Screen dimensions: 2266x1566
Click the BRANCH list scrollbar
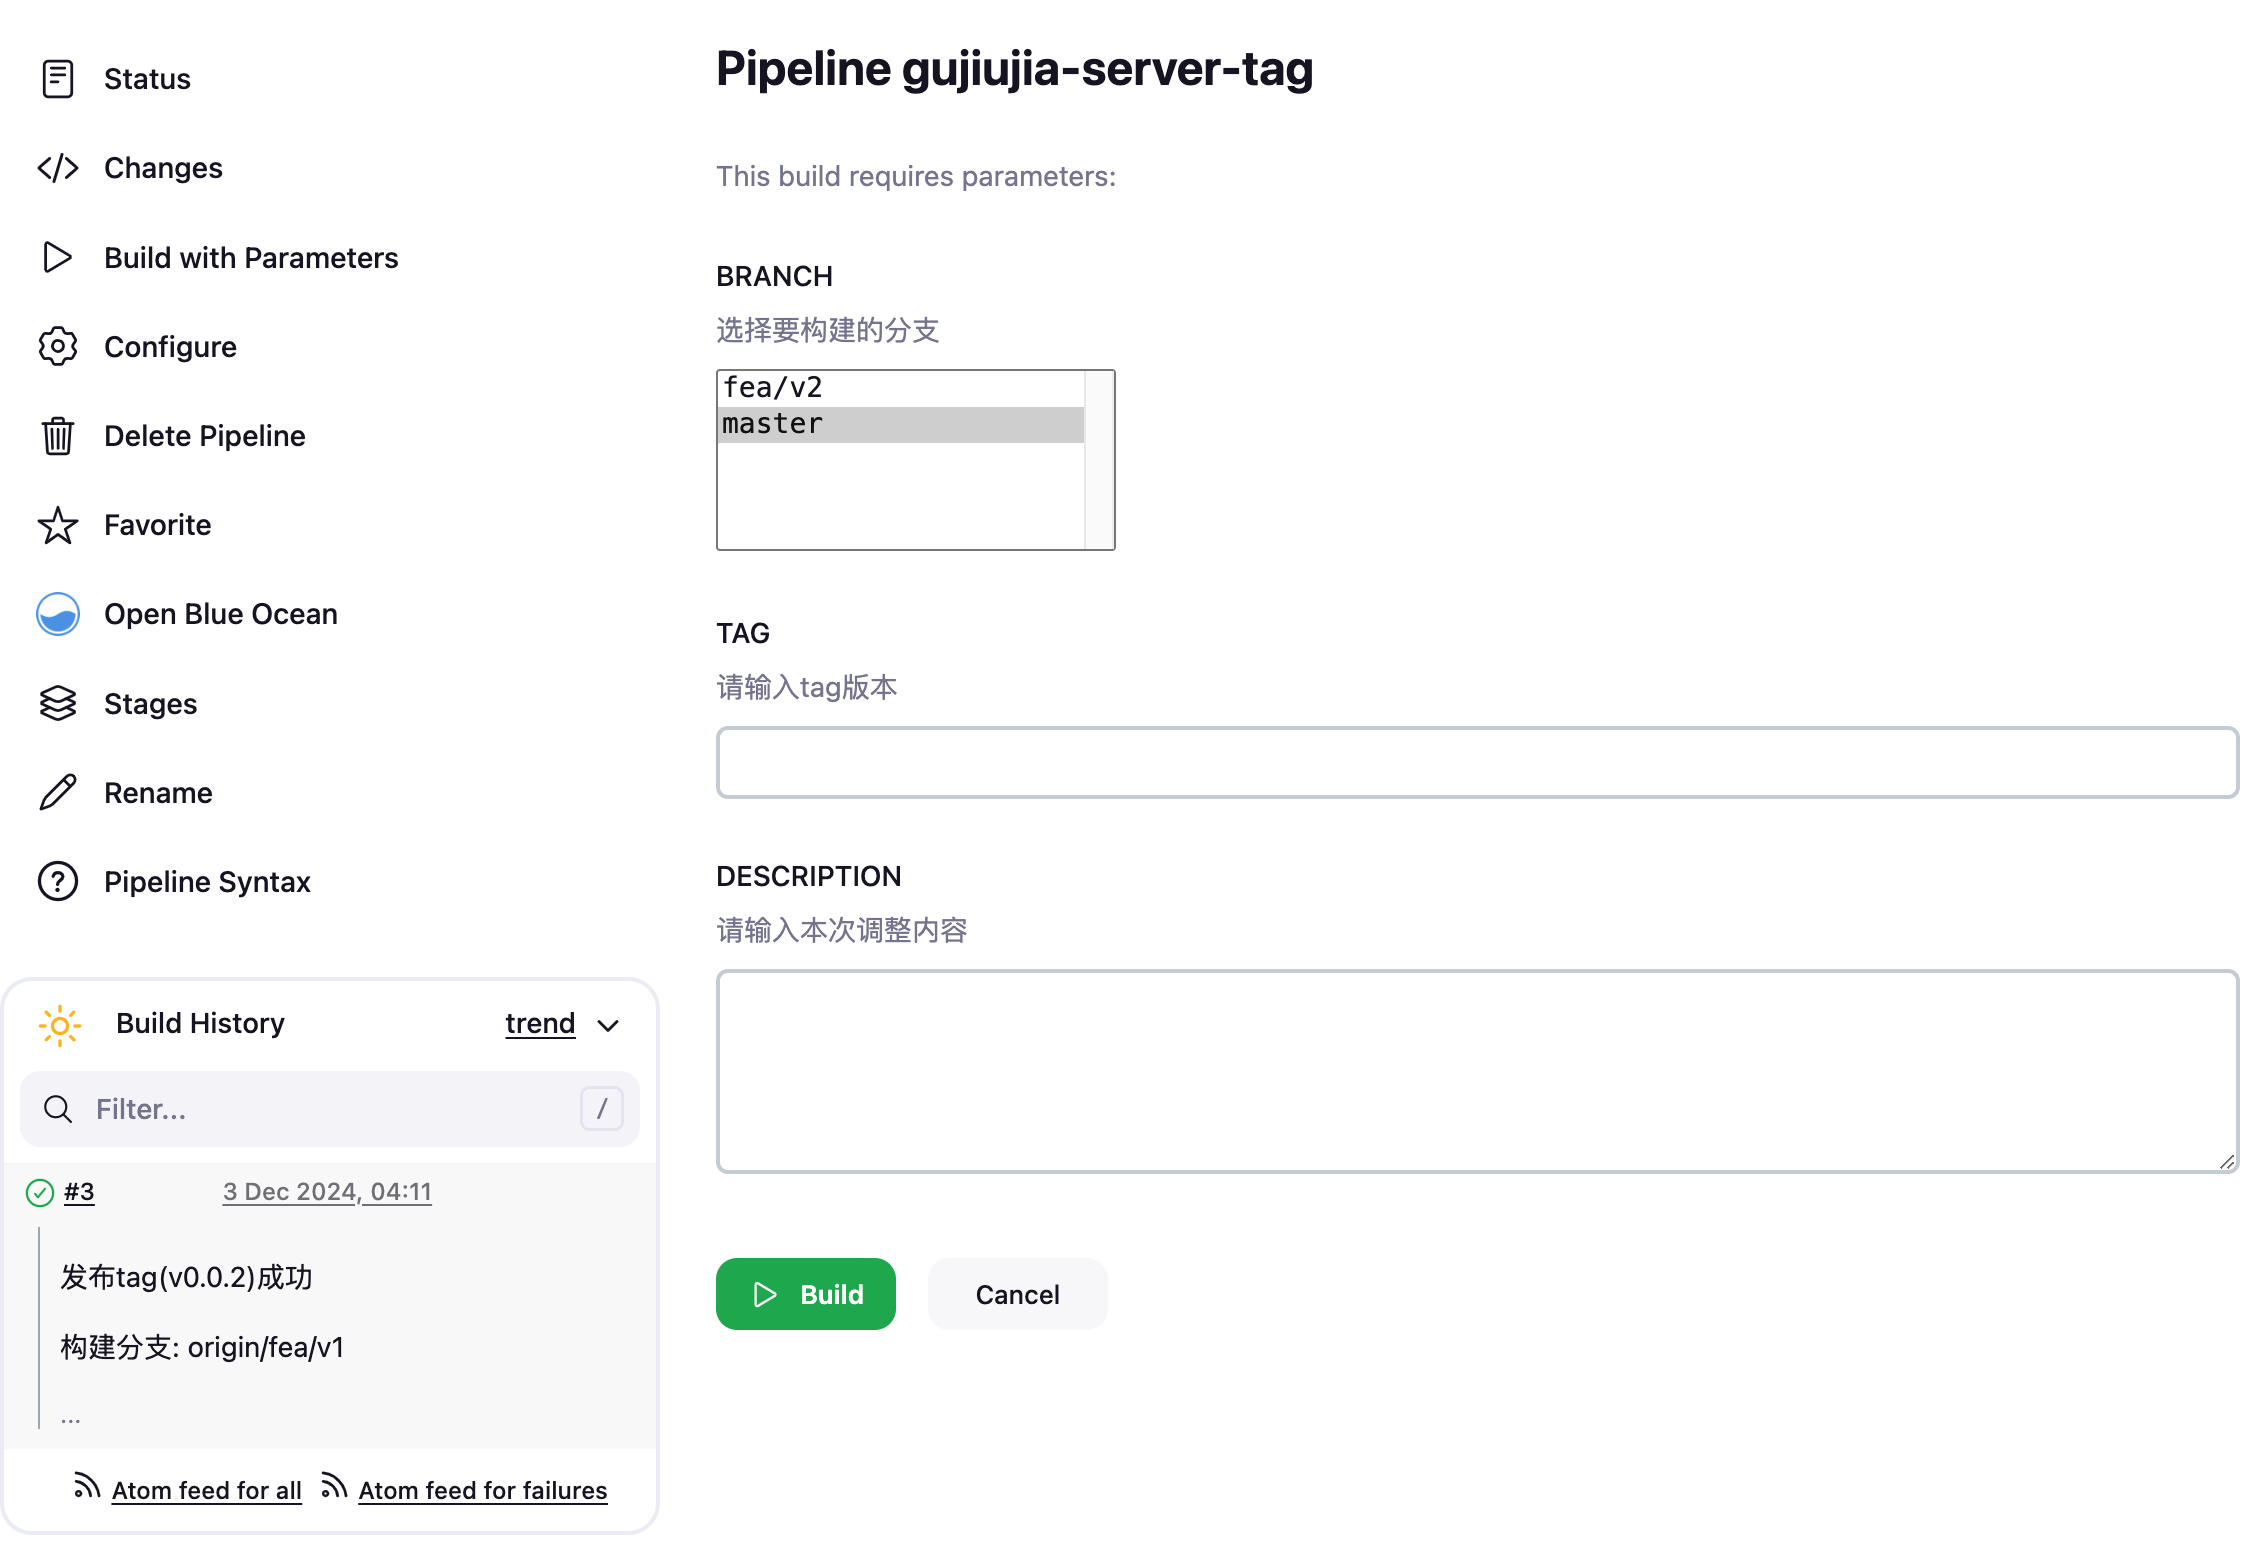click(1100, 460)
